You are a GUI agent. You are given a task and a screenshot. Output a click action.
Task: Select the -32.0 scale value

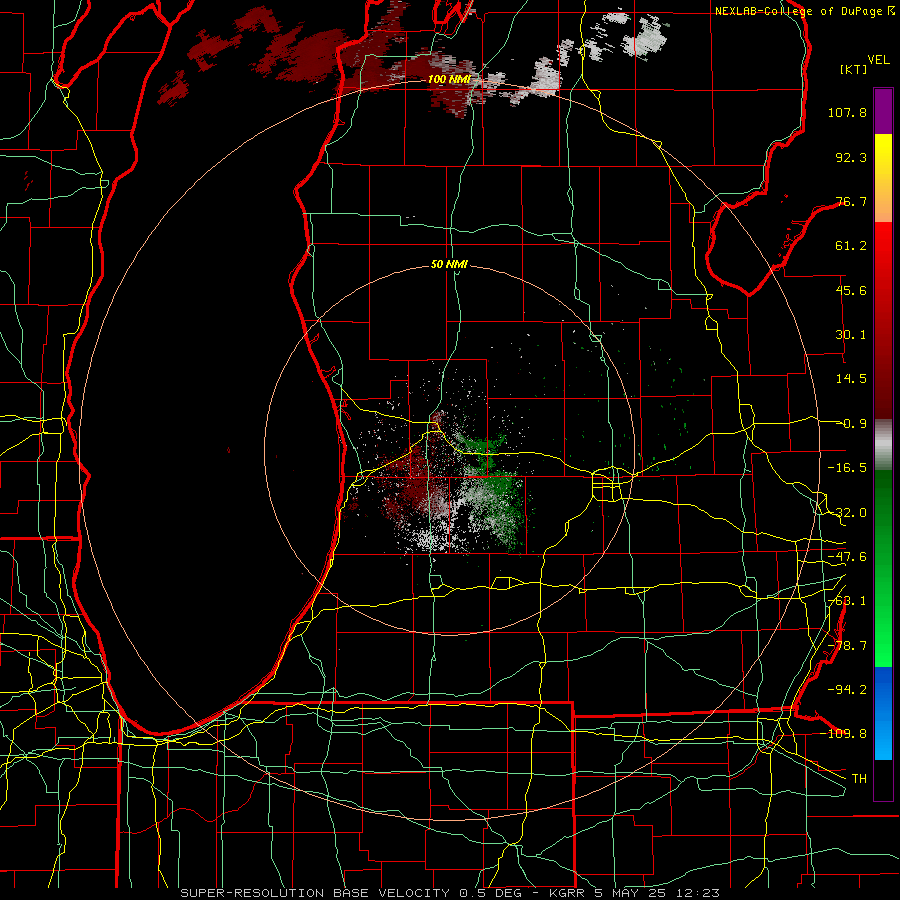(847, 513)
